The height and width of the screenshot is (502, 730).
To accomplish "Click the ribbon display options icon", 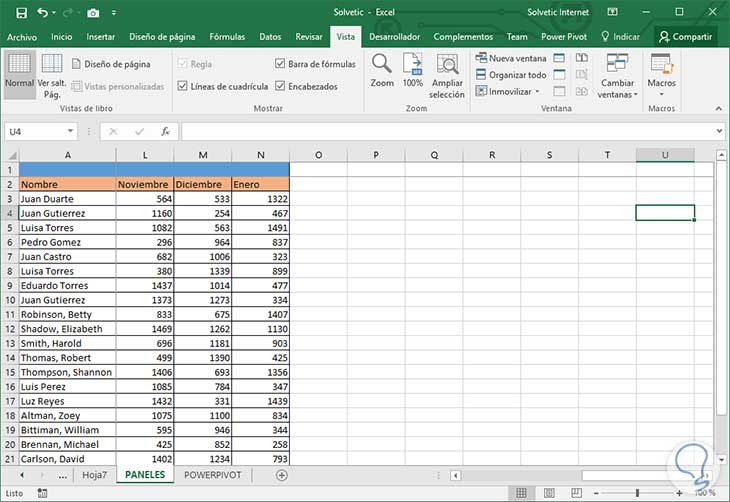I will pyautogui.click(x=613, y=12).
